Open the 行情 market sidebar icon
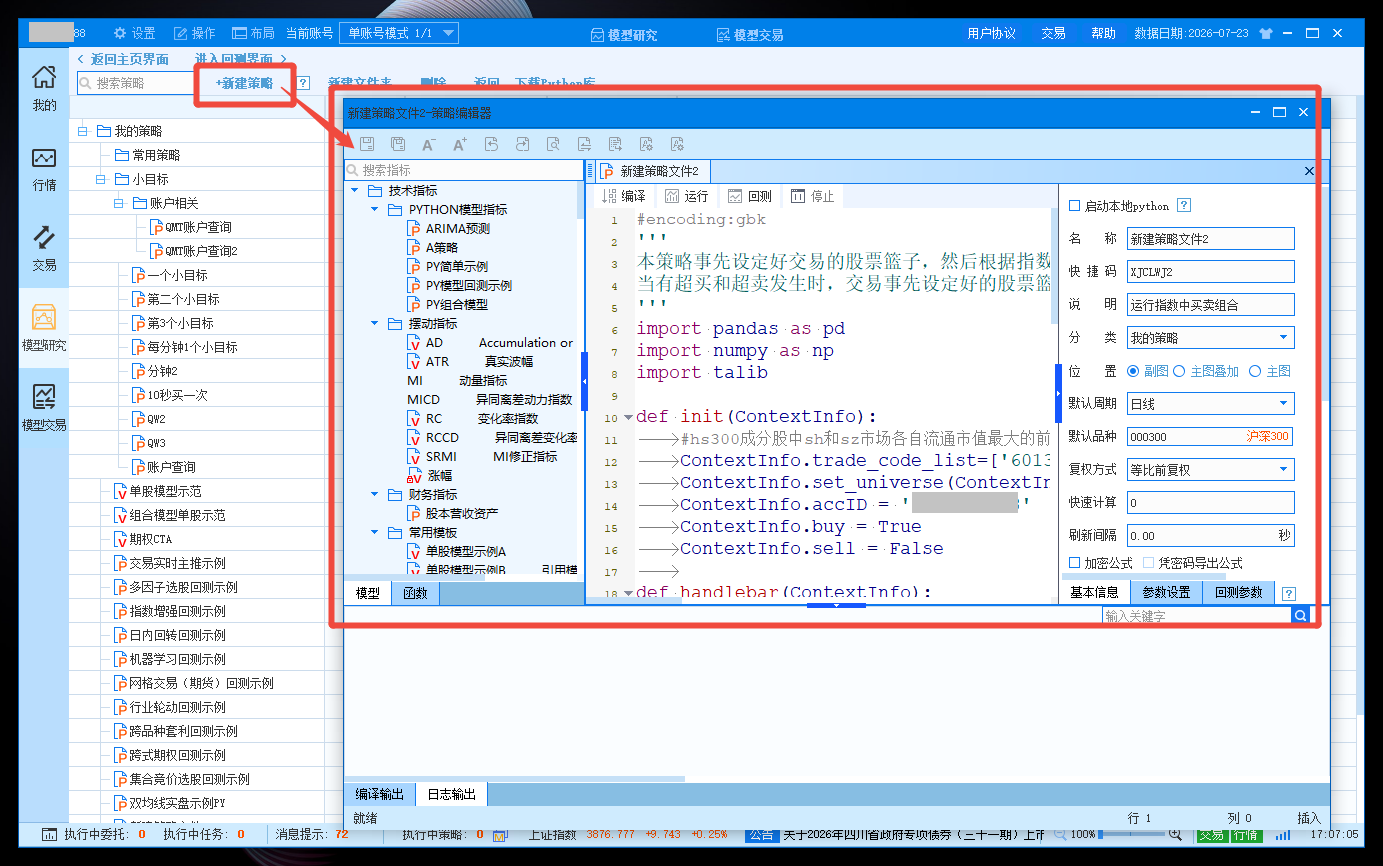This screenshot has height=866, width=1383. pyautogui.click(x=44, y=168)
